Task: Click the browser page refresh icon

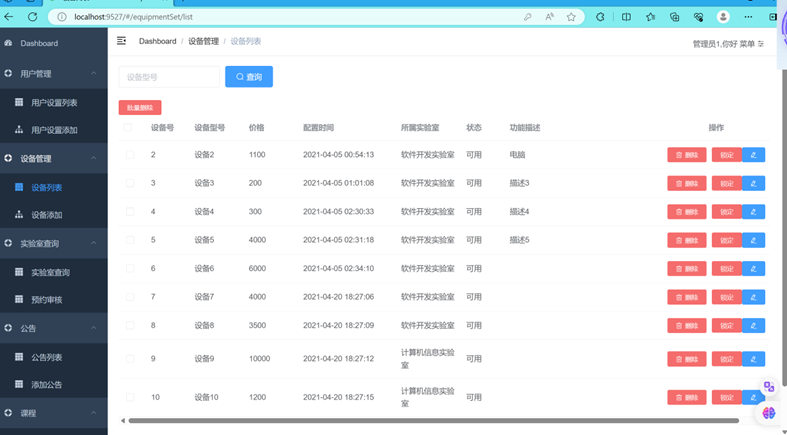Action: click(33, 17)
